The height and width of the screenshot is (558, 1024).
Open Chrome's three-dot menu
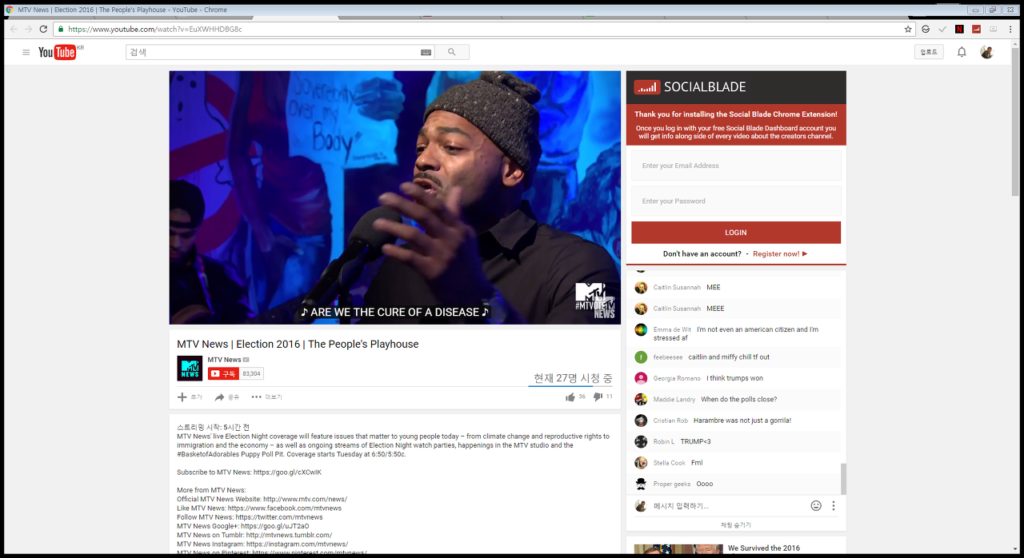click(1010, 29)
